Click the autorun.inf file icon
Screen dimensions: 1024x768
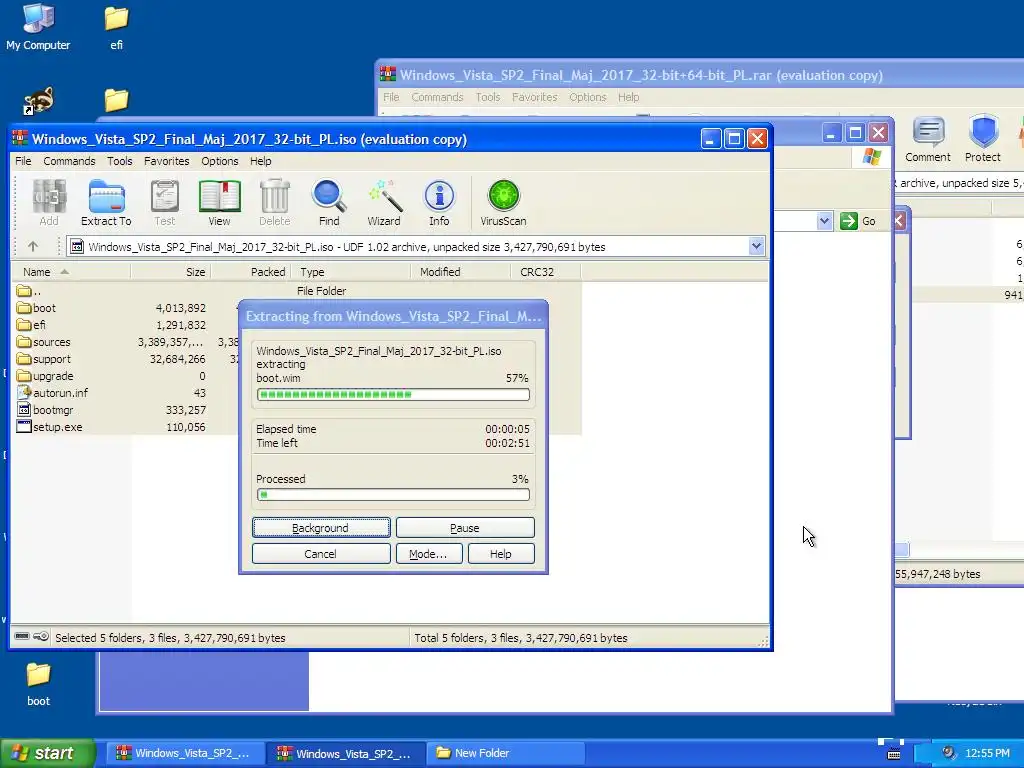pos(24,392)
